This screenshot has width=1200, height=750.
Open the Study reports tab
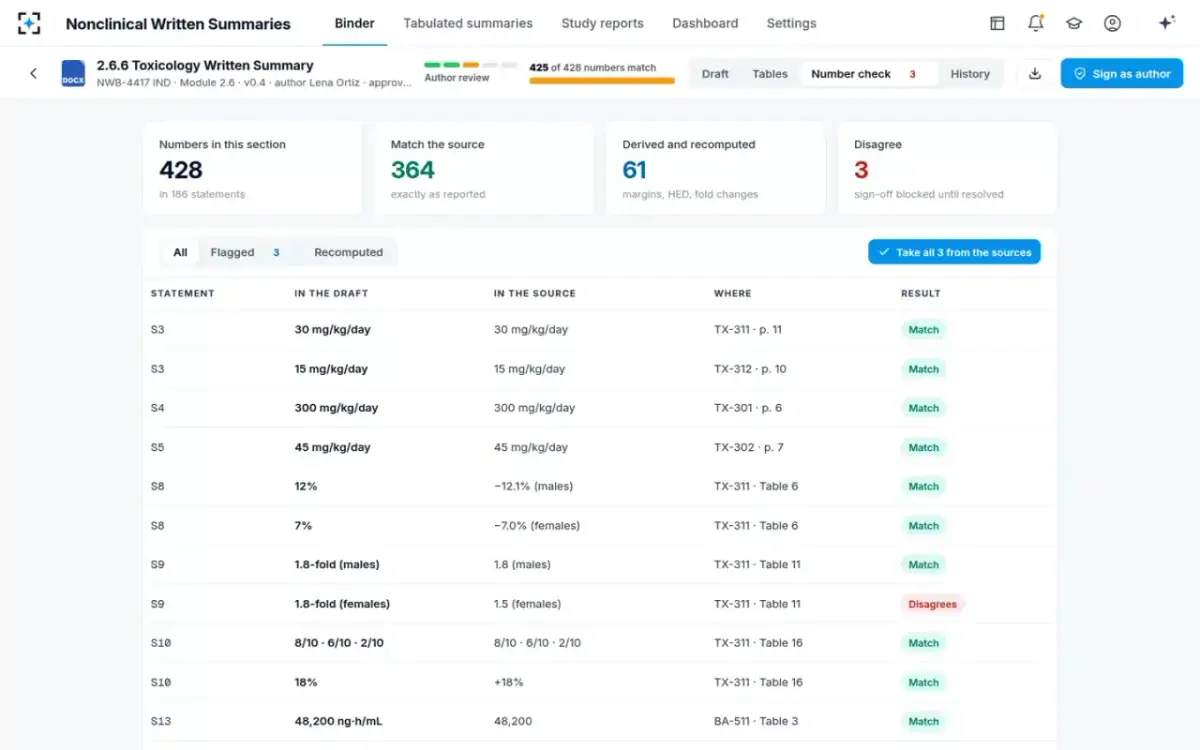[x=602, y=23]
